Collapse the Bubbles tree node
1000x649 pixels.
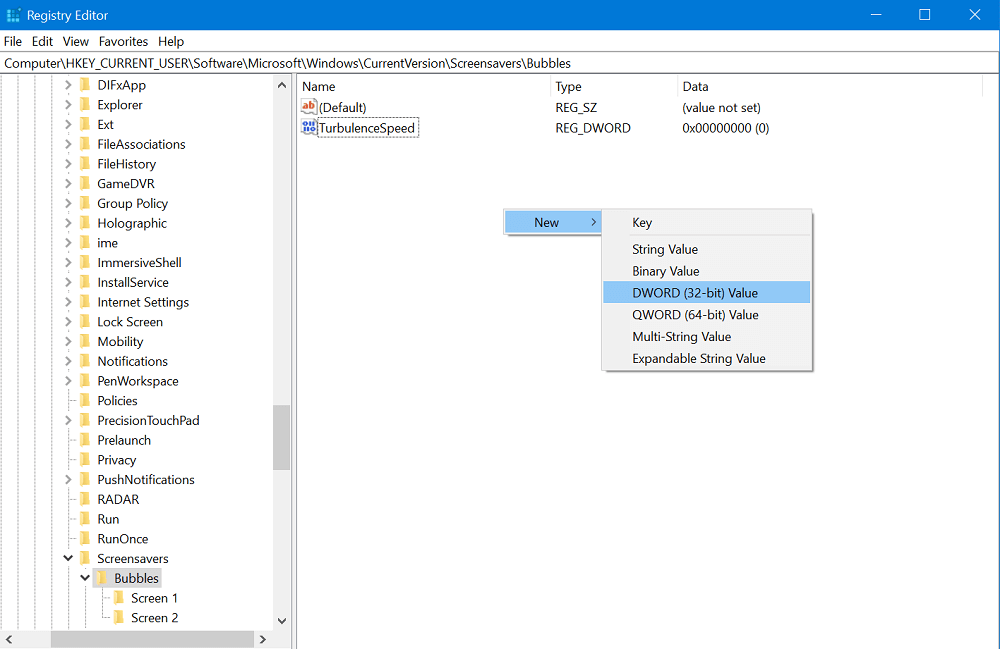tap(85, 578)
